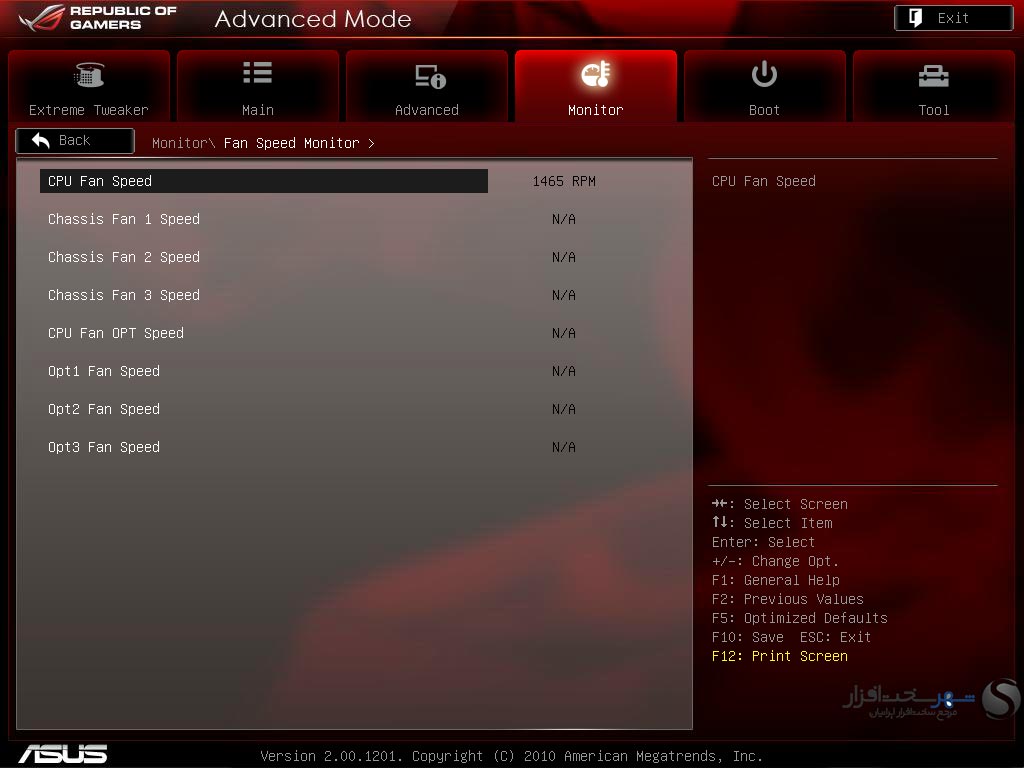This screenshot has height=768, width=1024.
Task: Click the Monitor thermometer gauge icon
Action: (596, 74)
